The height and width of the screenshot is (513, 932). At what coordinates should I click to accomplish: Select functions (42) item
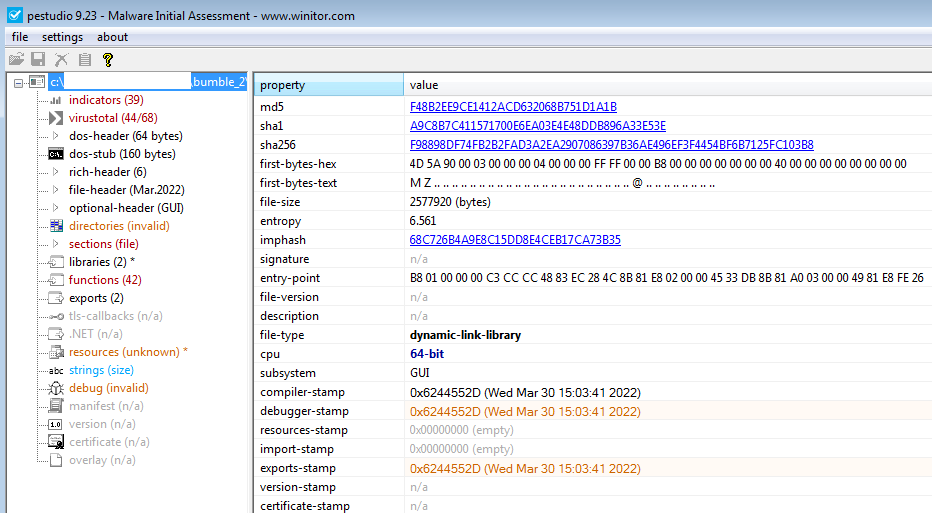pyautogui.click(x=105, y=280)
